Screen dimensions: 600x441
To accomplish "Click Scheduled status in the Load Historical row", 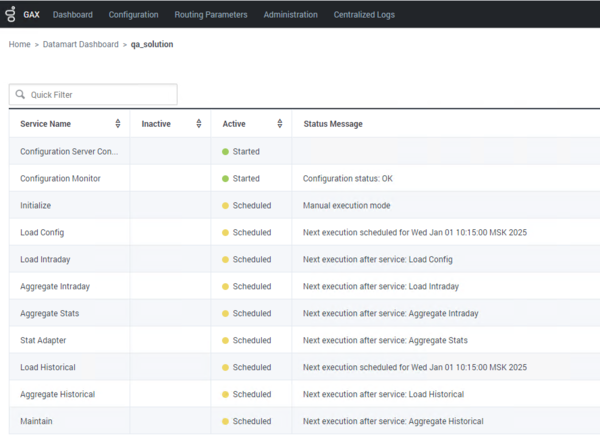I will coord(252,367).
